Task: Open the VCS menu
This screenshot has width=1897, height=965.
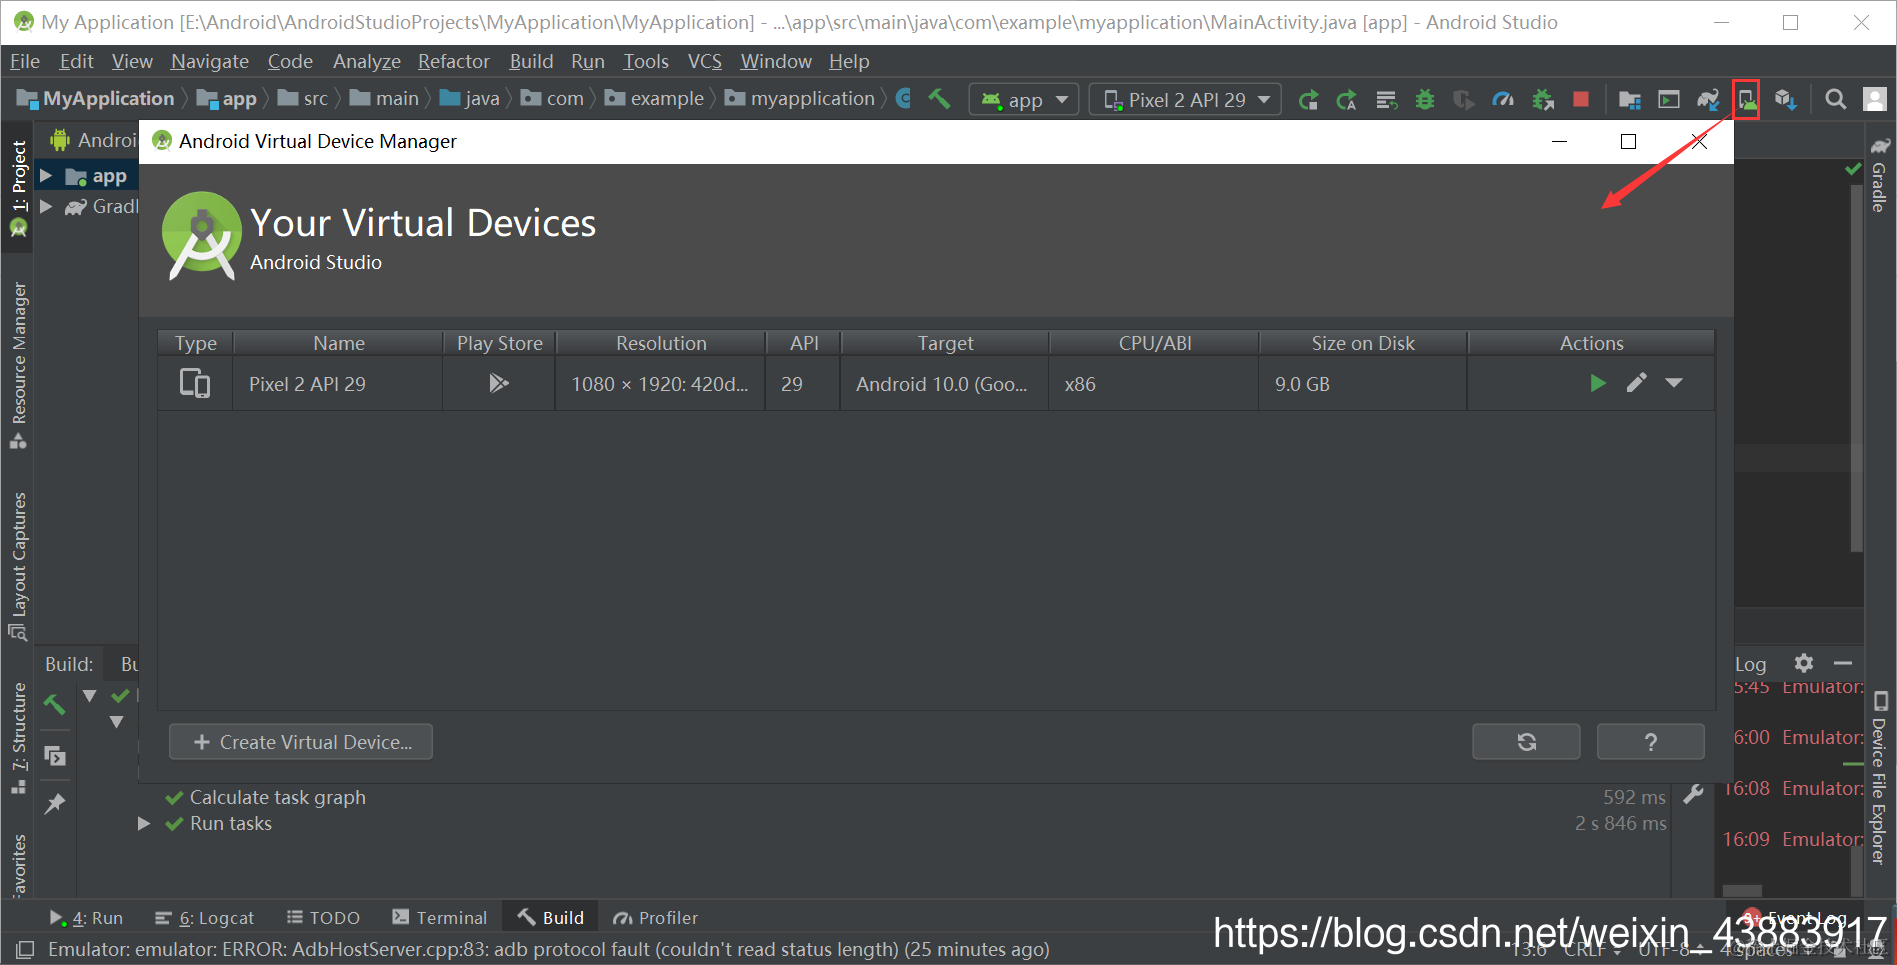Action: [x=705, y=61]
